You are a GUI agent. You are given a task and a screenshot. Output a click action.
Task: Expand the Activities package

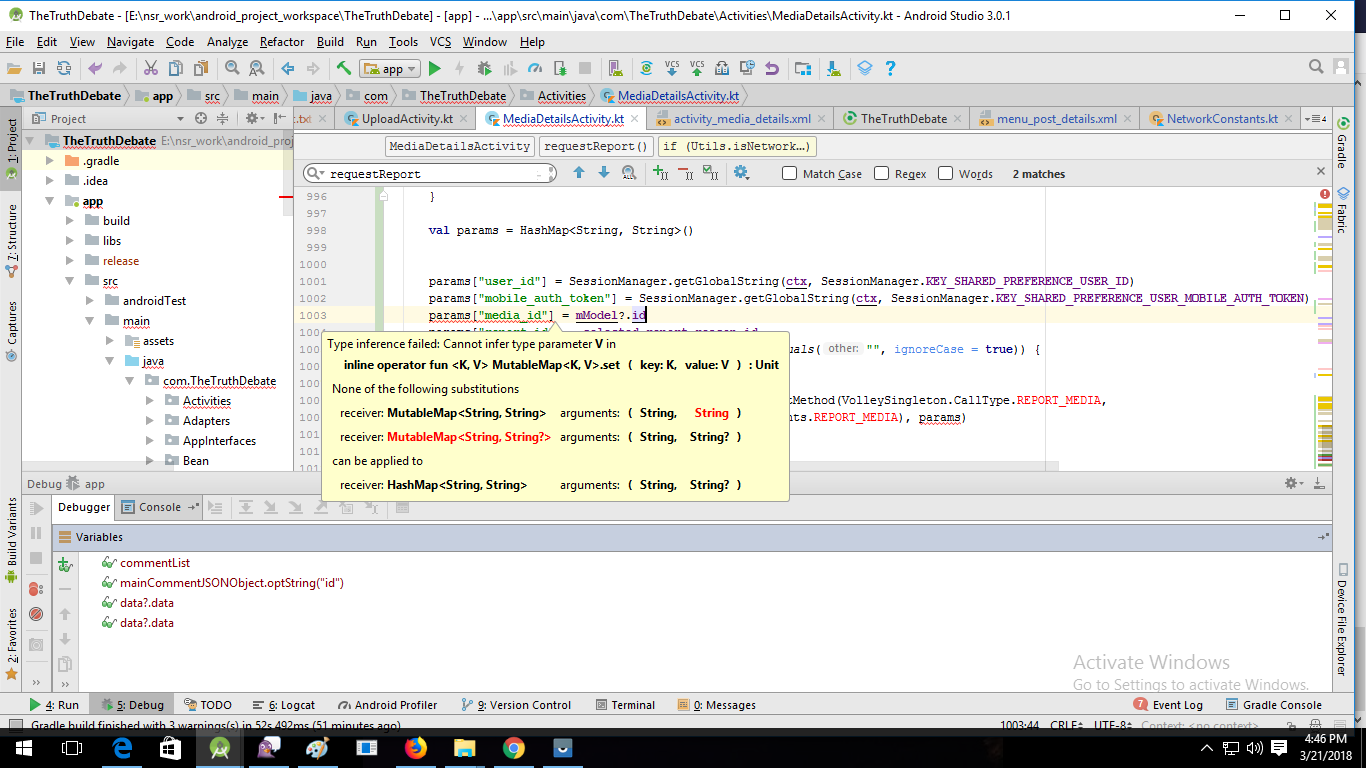(149, 401)
